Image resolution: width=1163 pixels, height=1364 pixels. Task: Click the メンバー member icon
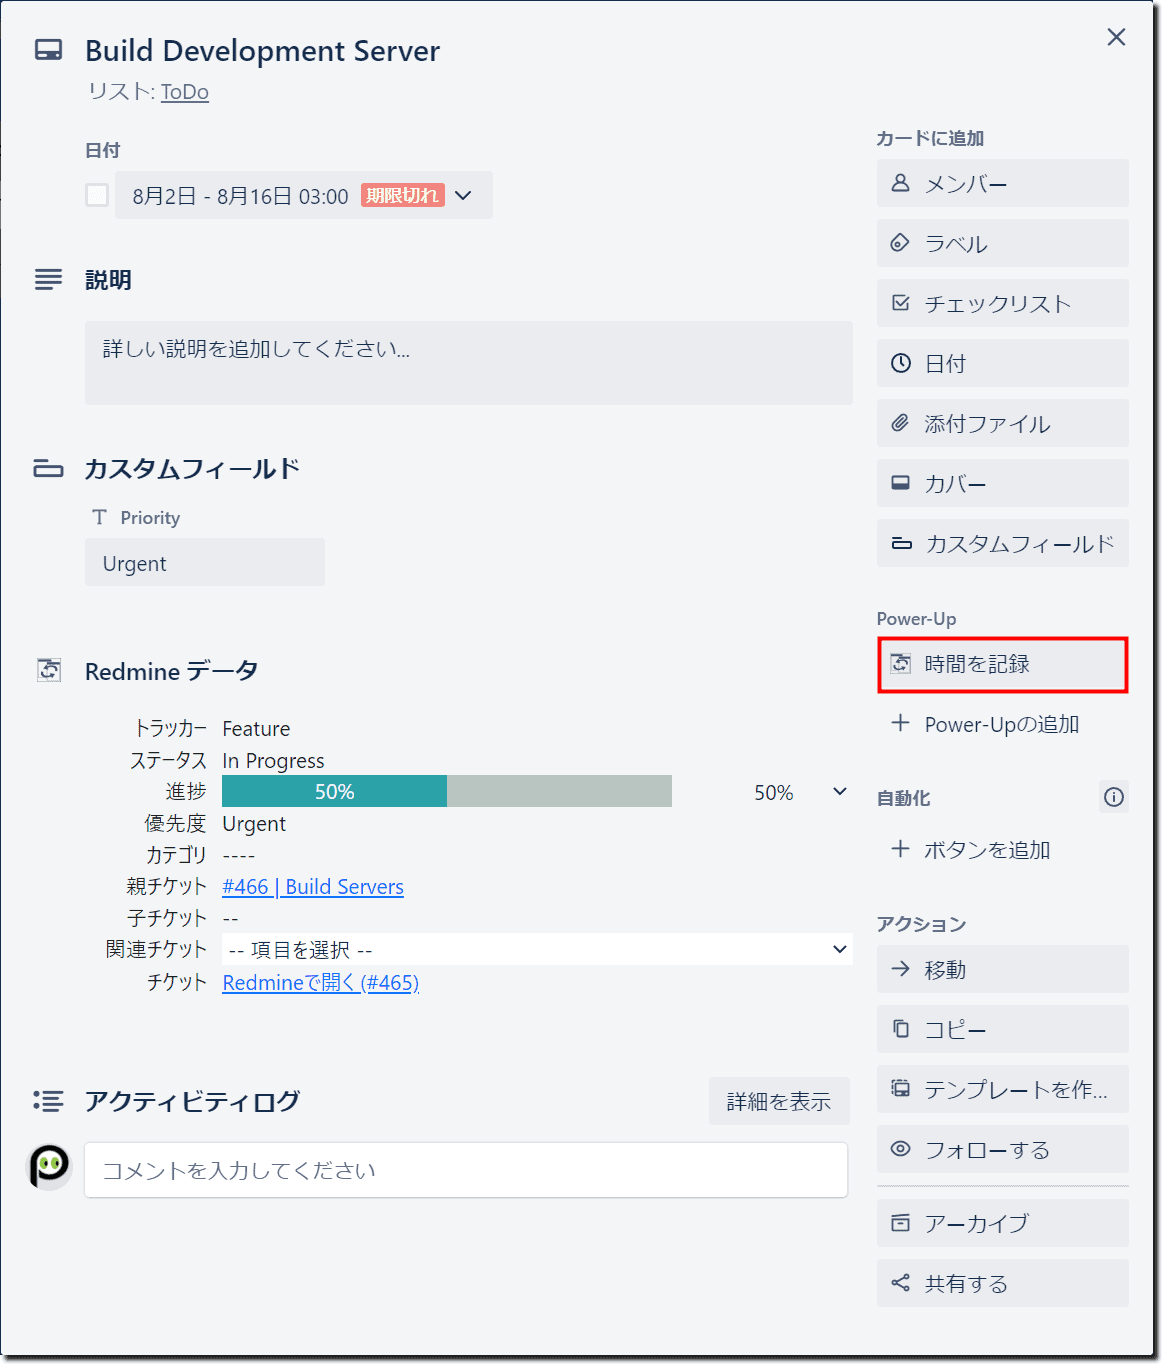(x=901, y=183)
